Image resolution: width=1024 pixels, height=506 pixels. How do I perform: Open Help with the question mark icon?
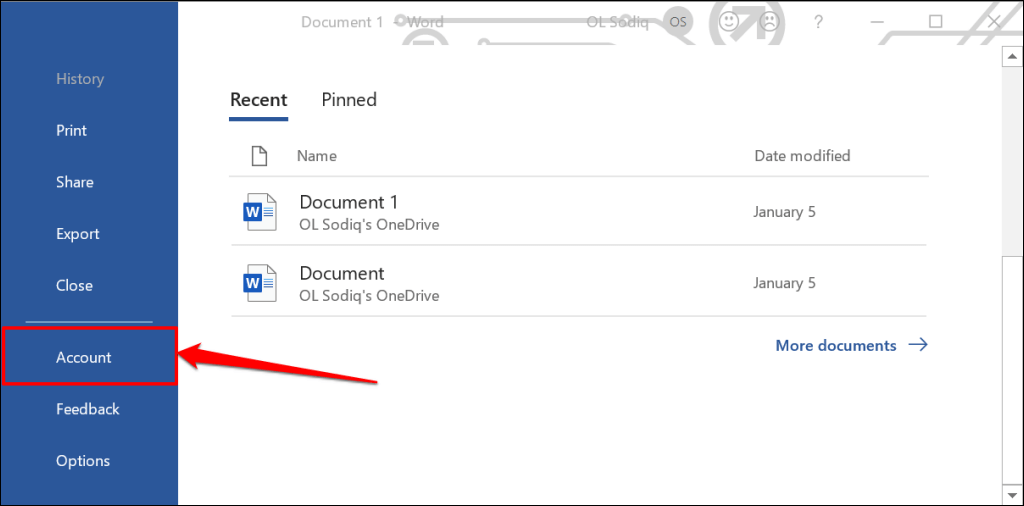click(x=818, y=22)
